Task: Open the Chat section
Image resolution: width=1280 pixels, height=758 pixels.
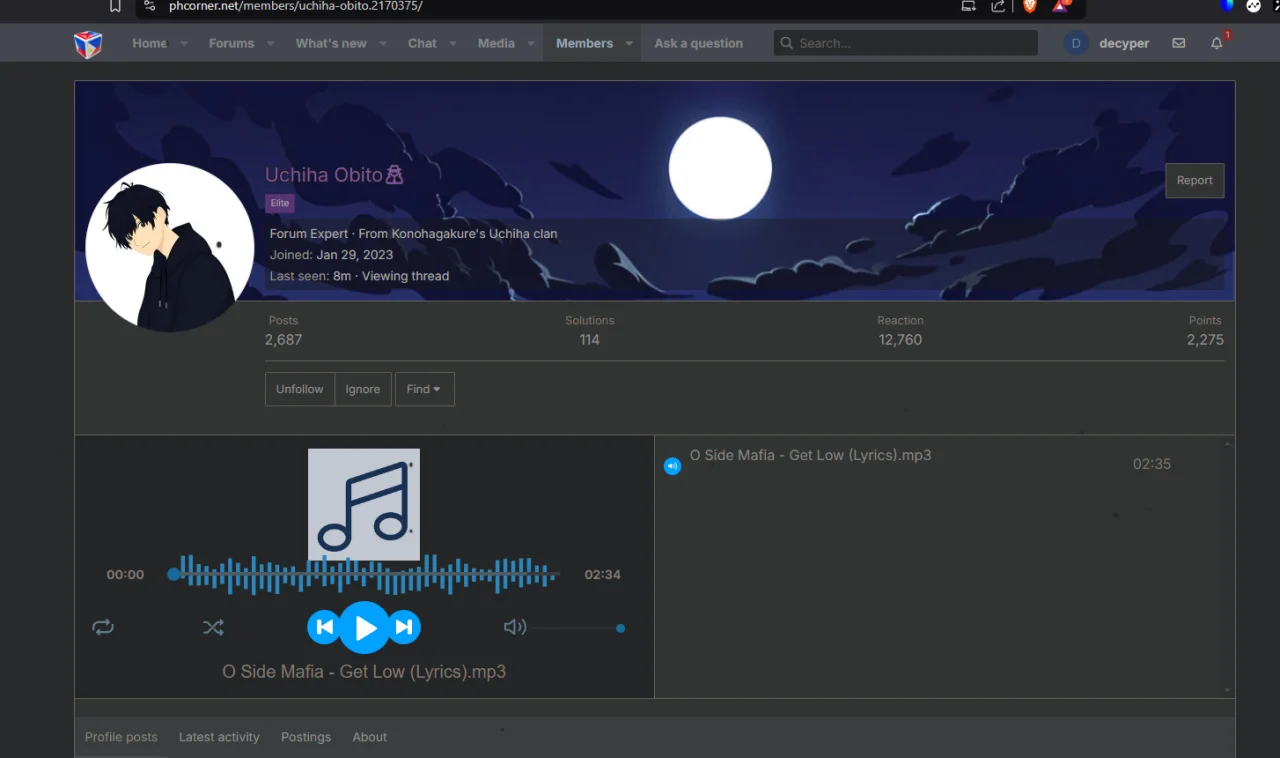Action: [422, 44]
